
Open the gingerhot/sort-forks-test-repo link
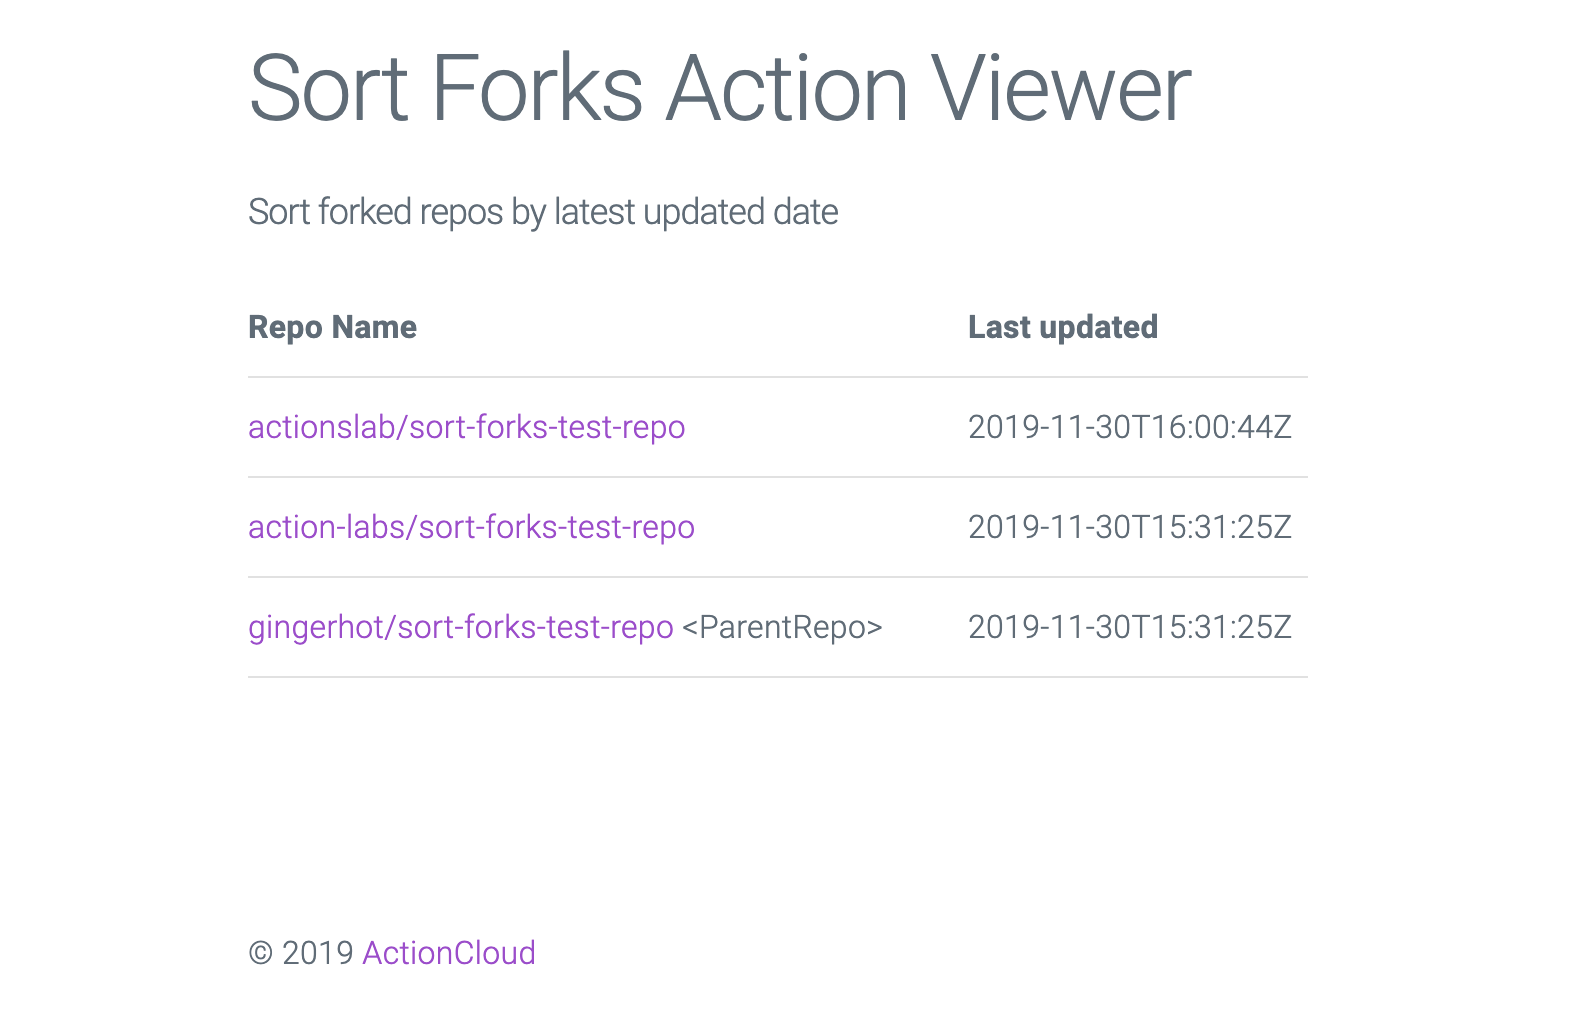coord(461,627)
